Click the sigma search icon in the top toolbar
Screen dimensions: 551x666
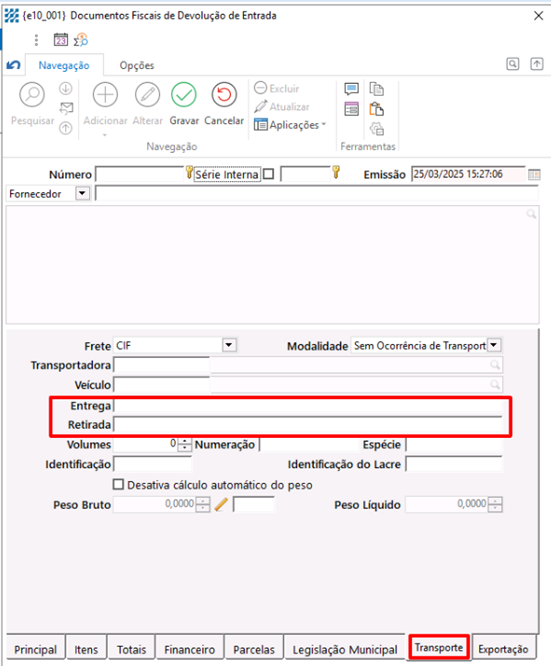80,40
